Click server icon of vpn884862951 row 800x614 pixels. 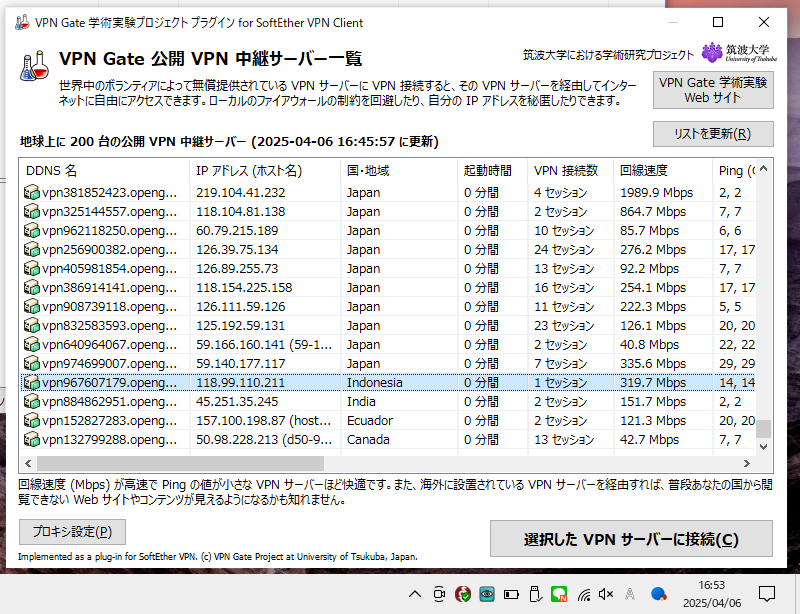(32, 401)
